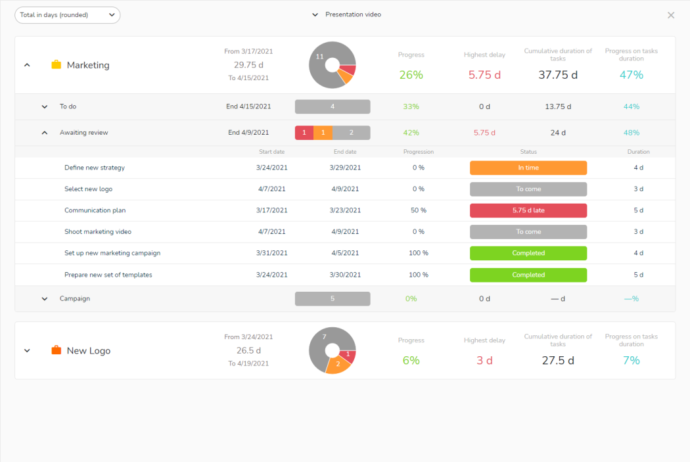Click the gray segment showing 2 in Awaiting review

[351, 132]
